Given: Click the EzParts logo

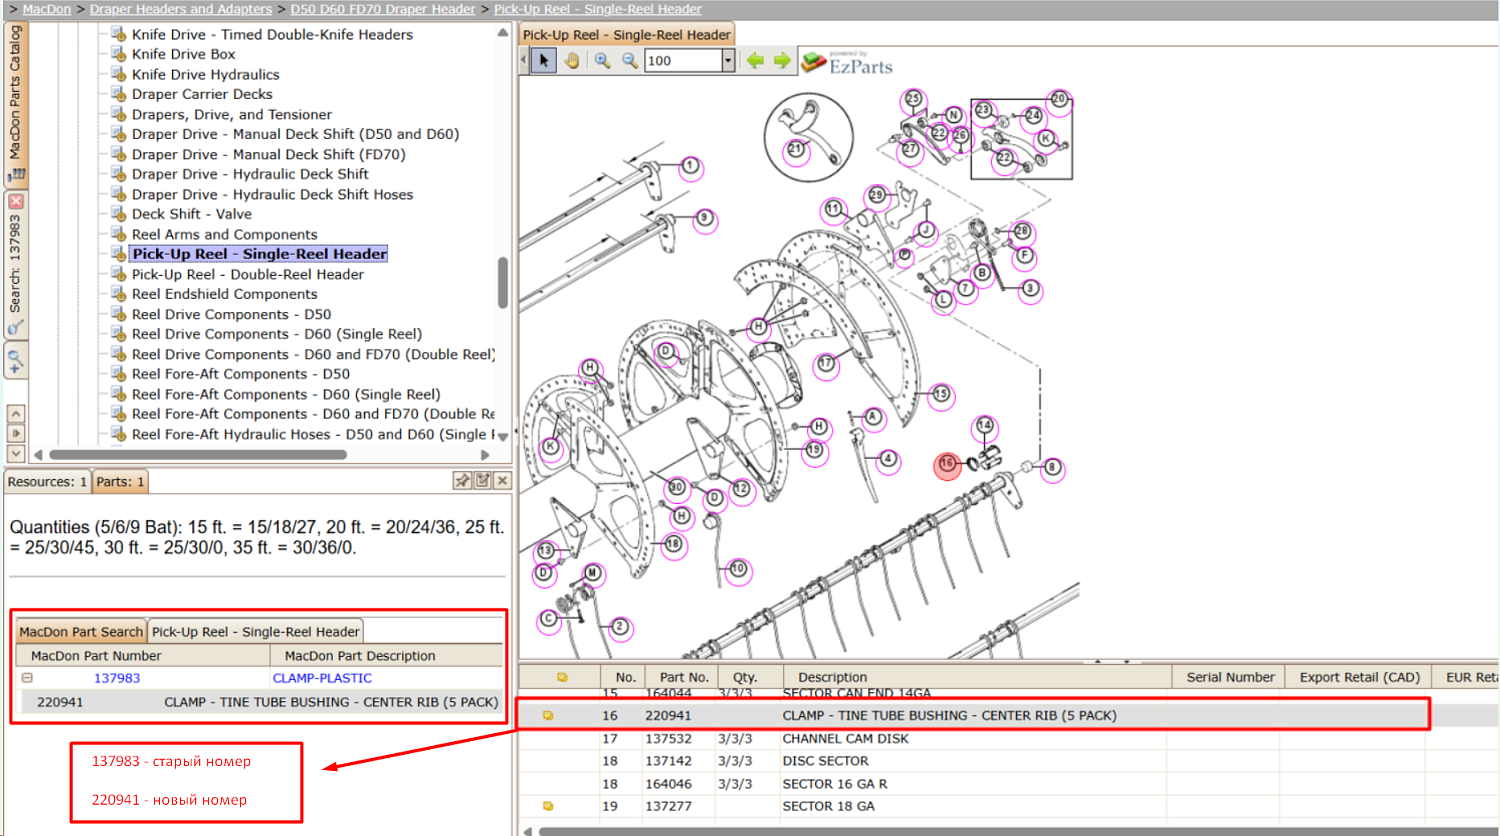Looking at the screenshot, I should (x=846, y=62).
